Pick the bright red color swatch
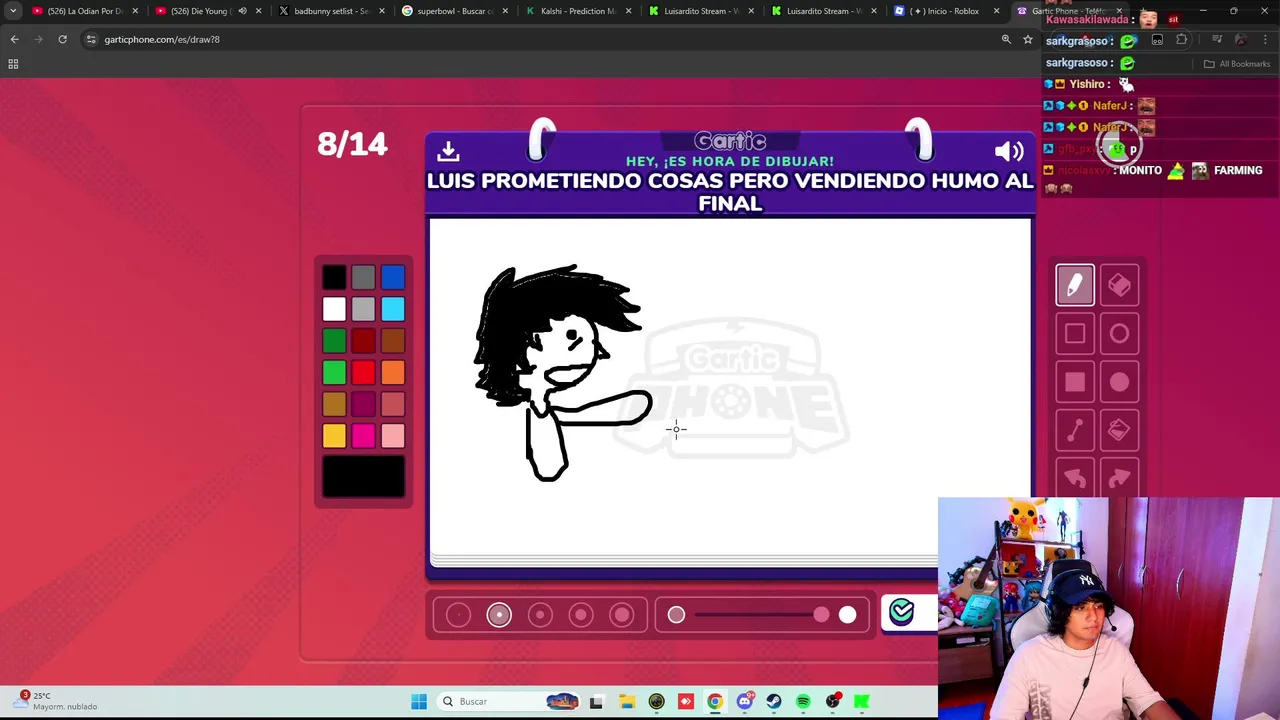 (x=363, y=373)
